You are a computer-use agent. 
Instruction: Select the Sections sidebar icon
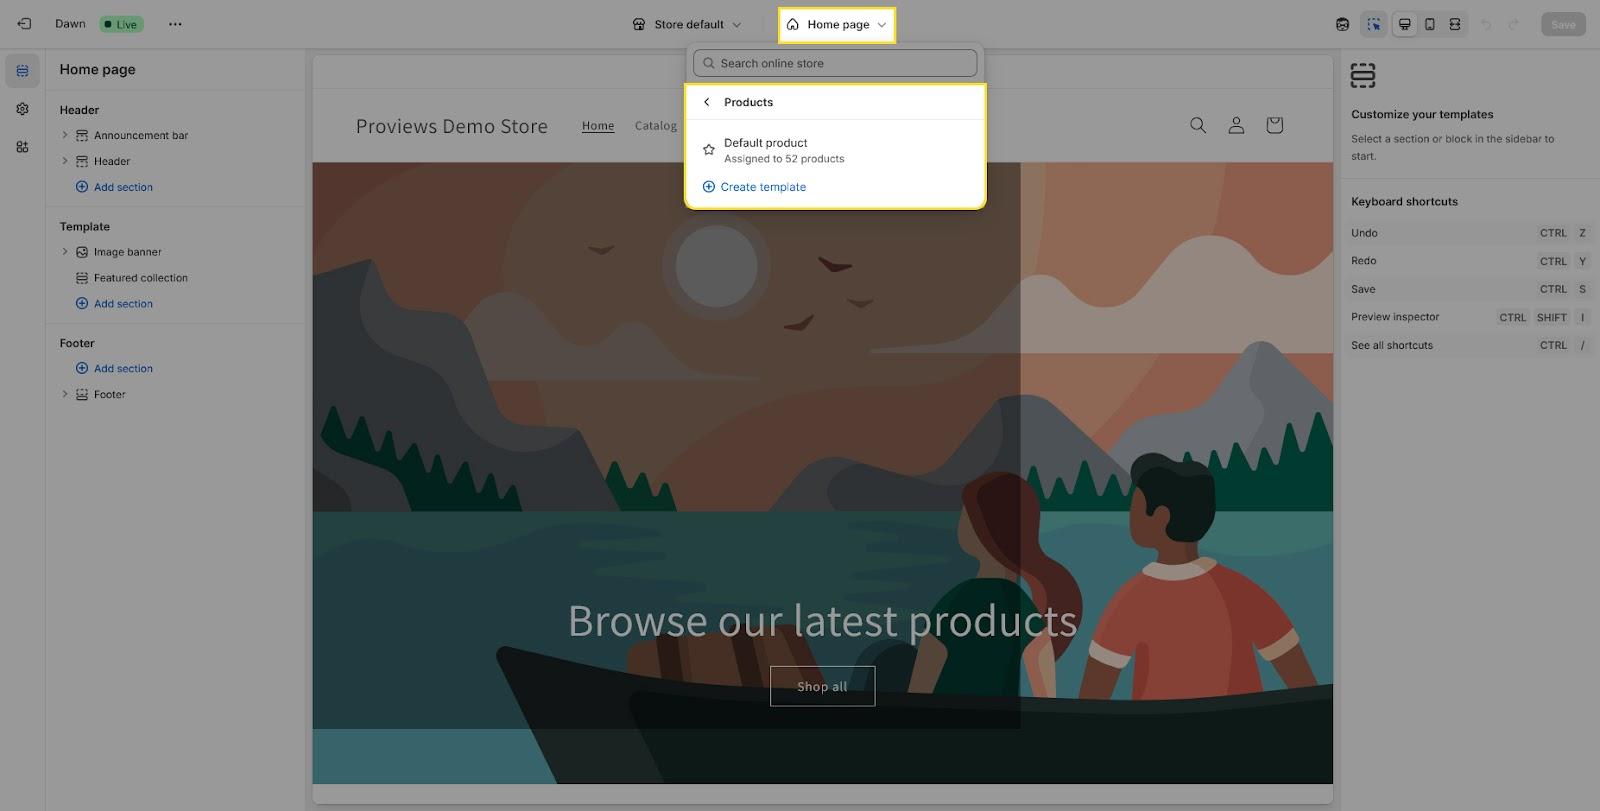click(x=22, y=71)
